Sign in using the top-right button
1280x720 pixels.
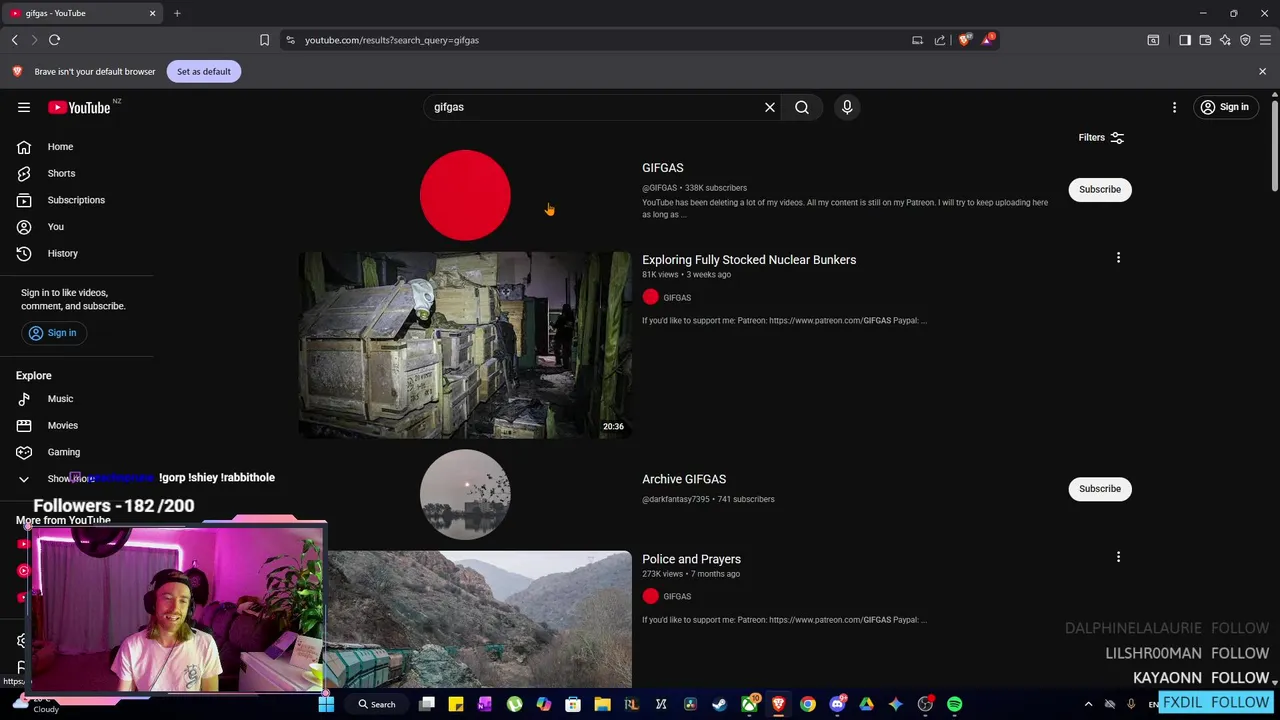pos(1224,107)
